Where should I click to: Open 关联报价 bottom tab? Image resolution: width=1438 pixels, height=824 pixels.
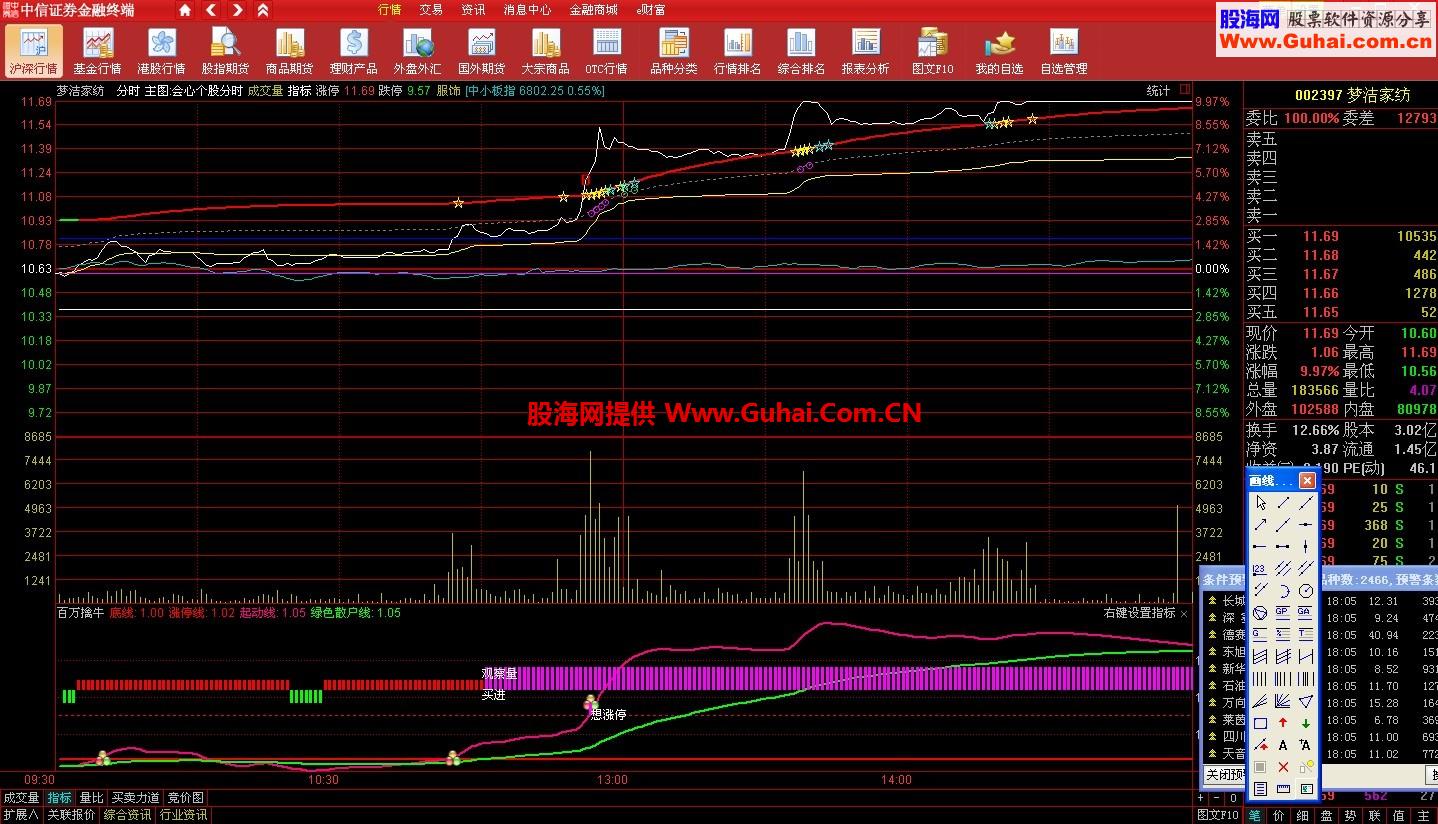[71, 815]
